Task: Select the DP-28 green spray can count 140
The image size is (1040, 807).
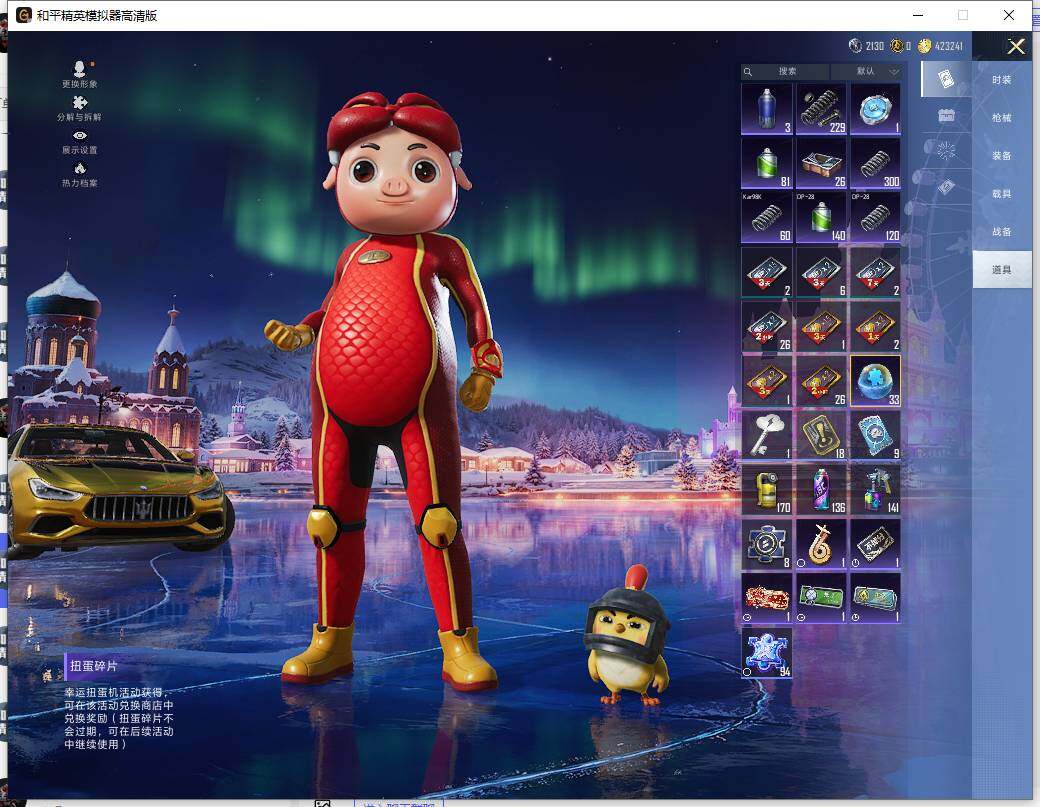Action: coord(820,217)
